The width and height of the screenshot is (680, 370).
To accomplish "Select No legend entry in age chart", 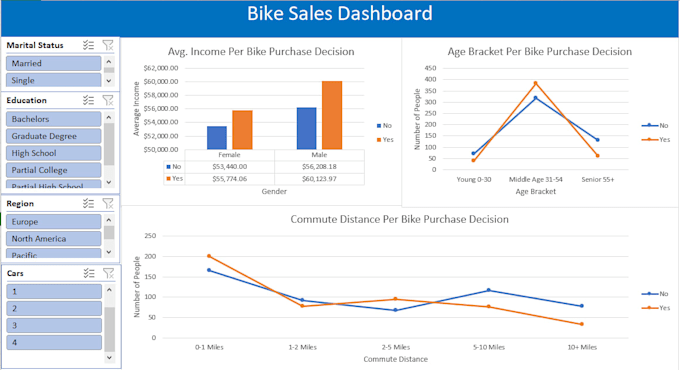I will [x=655, y=125].
